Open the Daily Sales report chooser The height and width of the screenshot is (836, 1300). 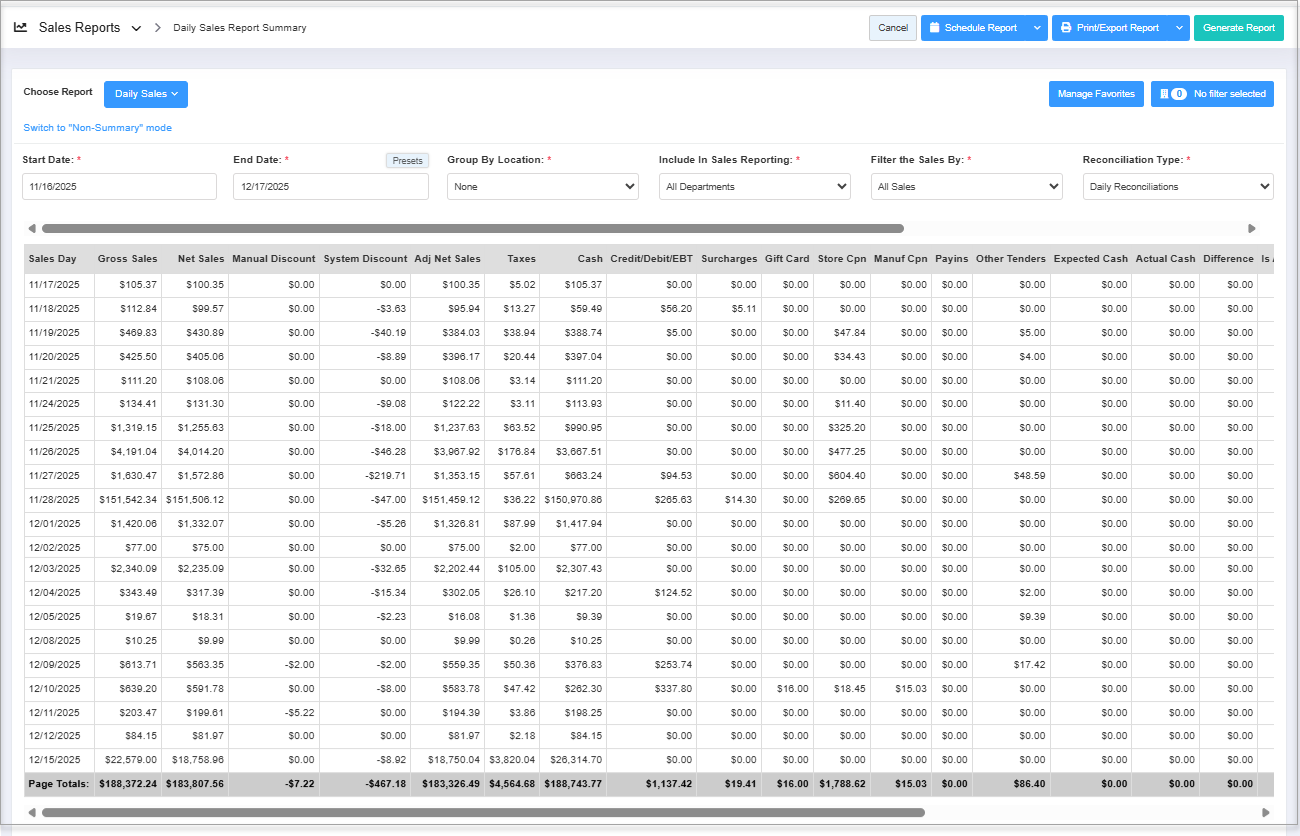point(146,94)
